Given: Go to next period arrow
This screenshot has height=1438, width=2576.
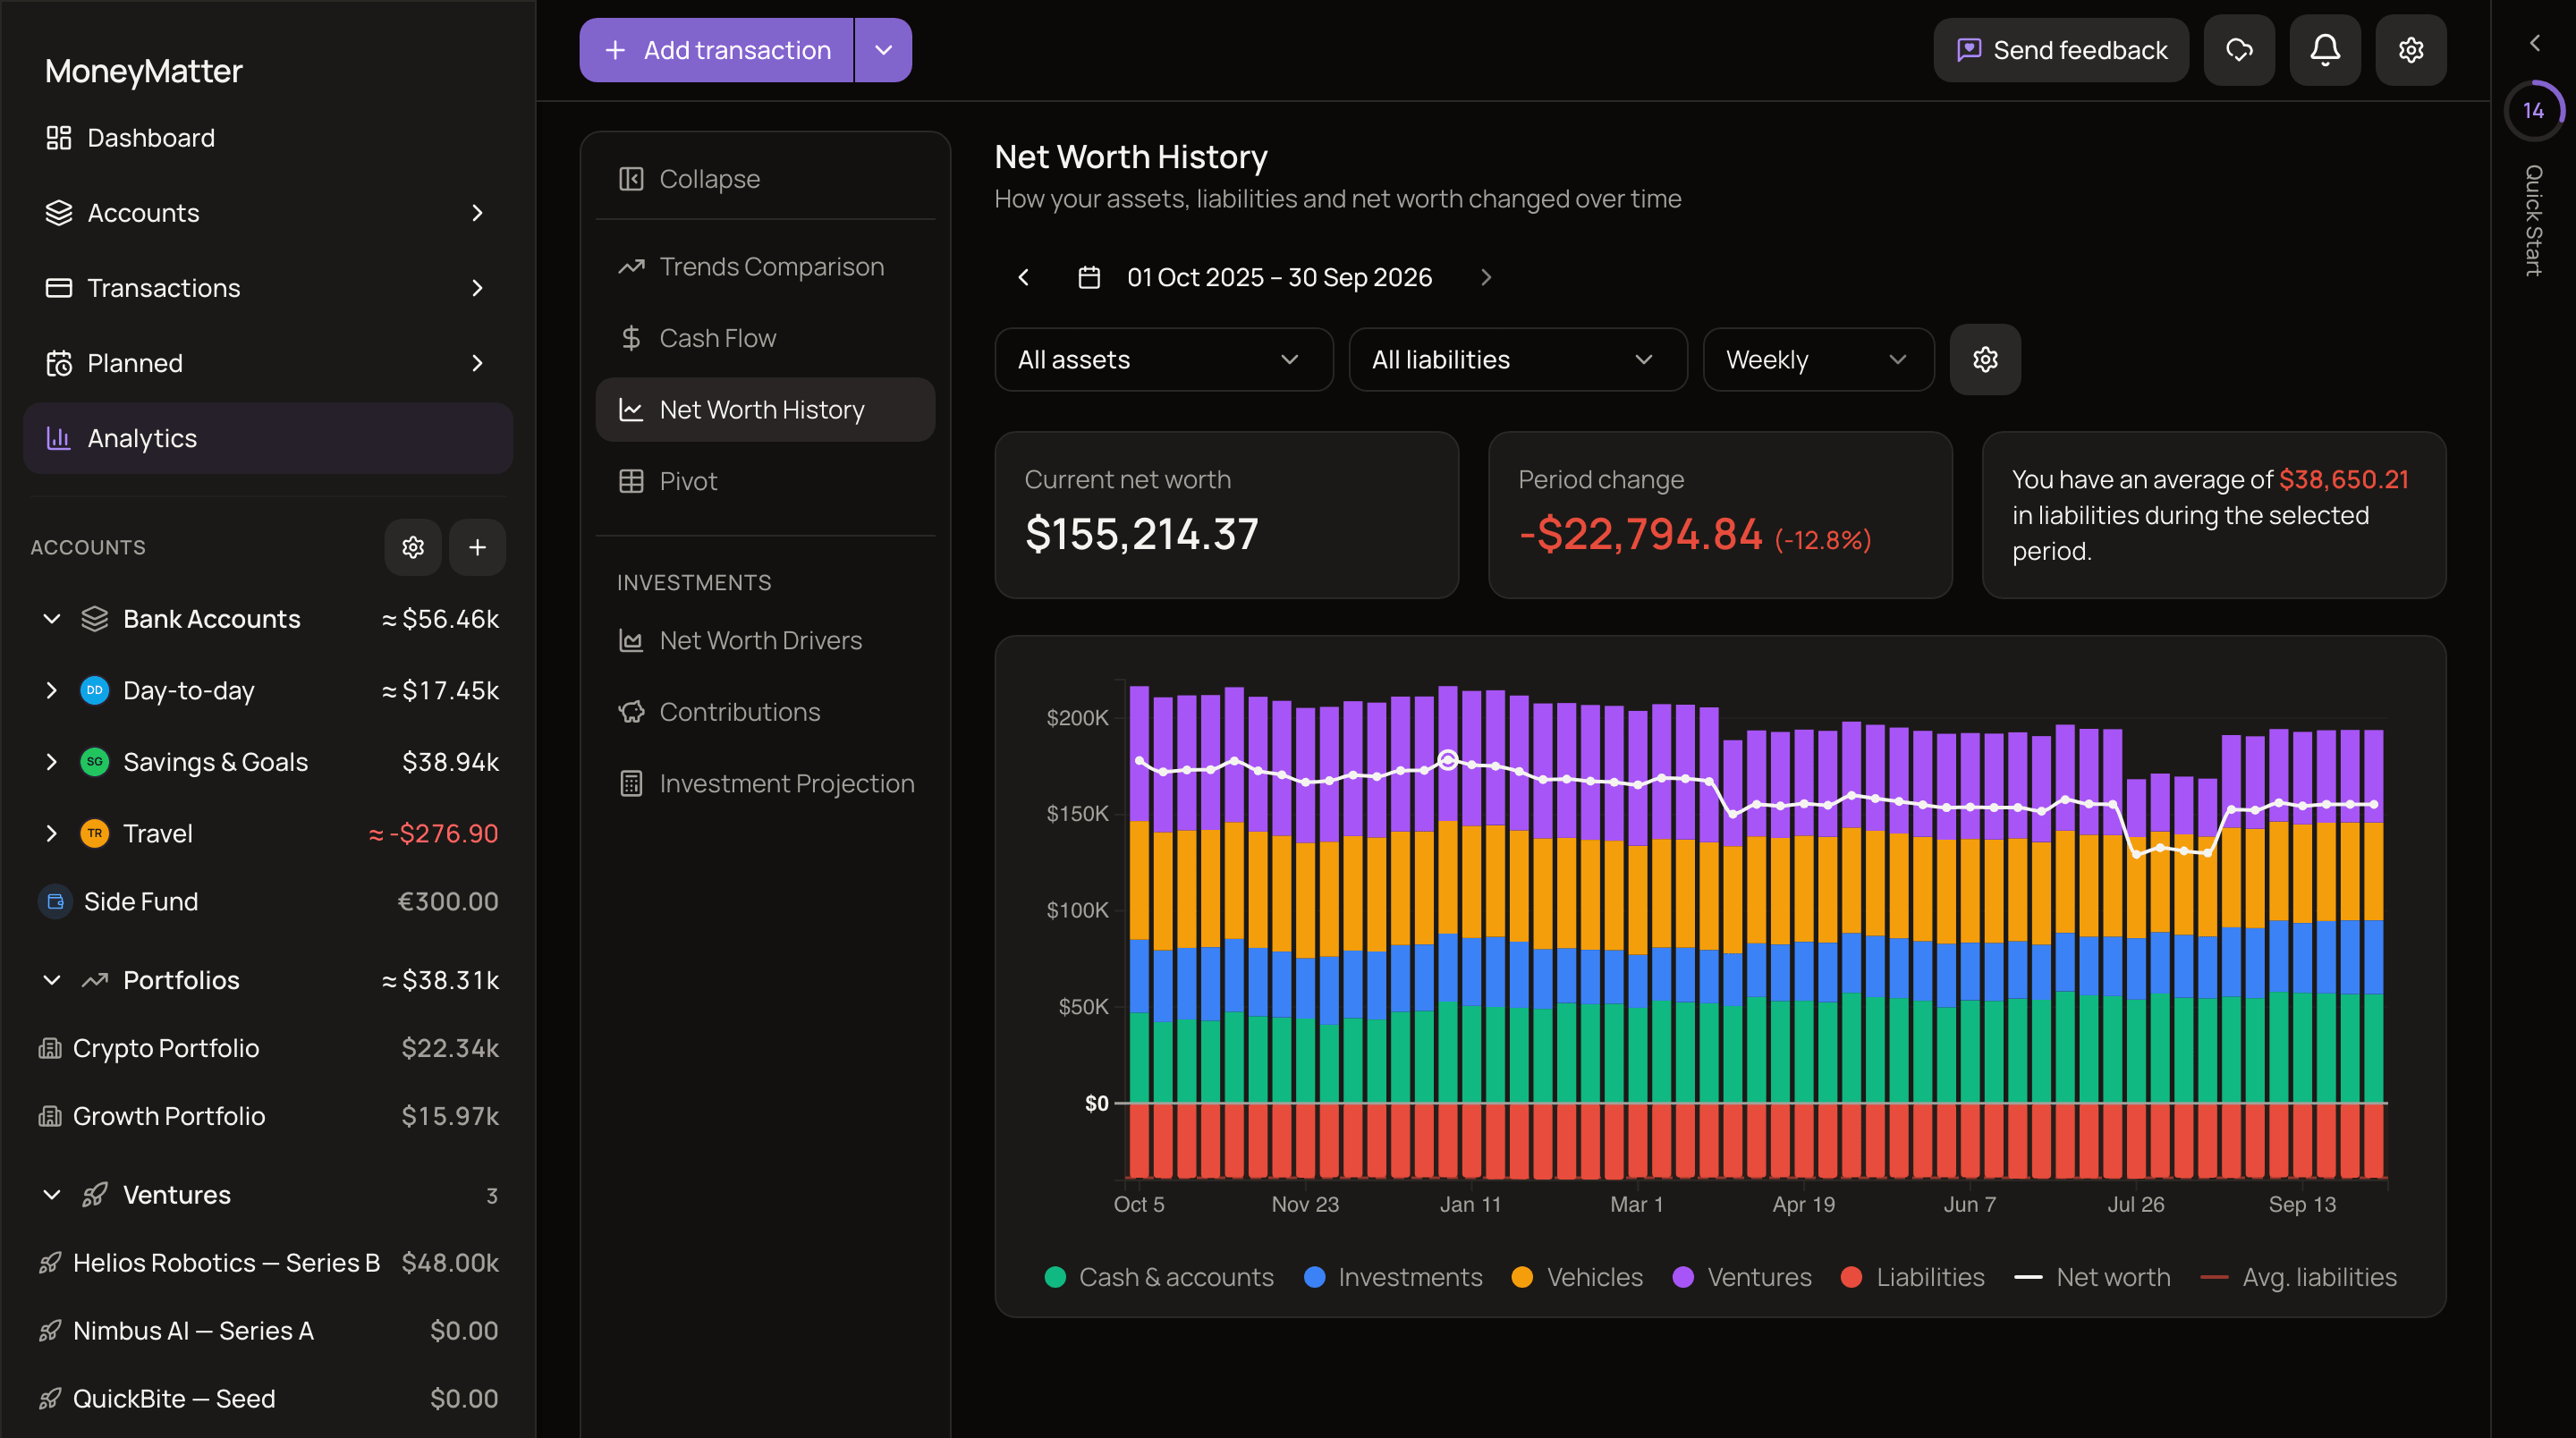Looking at the screenshot, I should pos(1485,277).
